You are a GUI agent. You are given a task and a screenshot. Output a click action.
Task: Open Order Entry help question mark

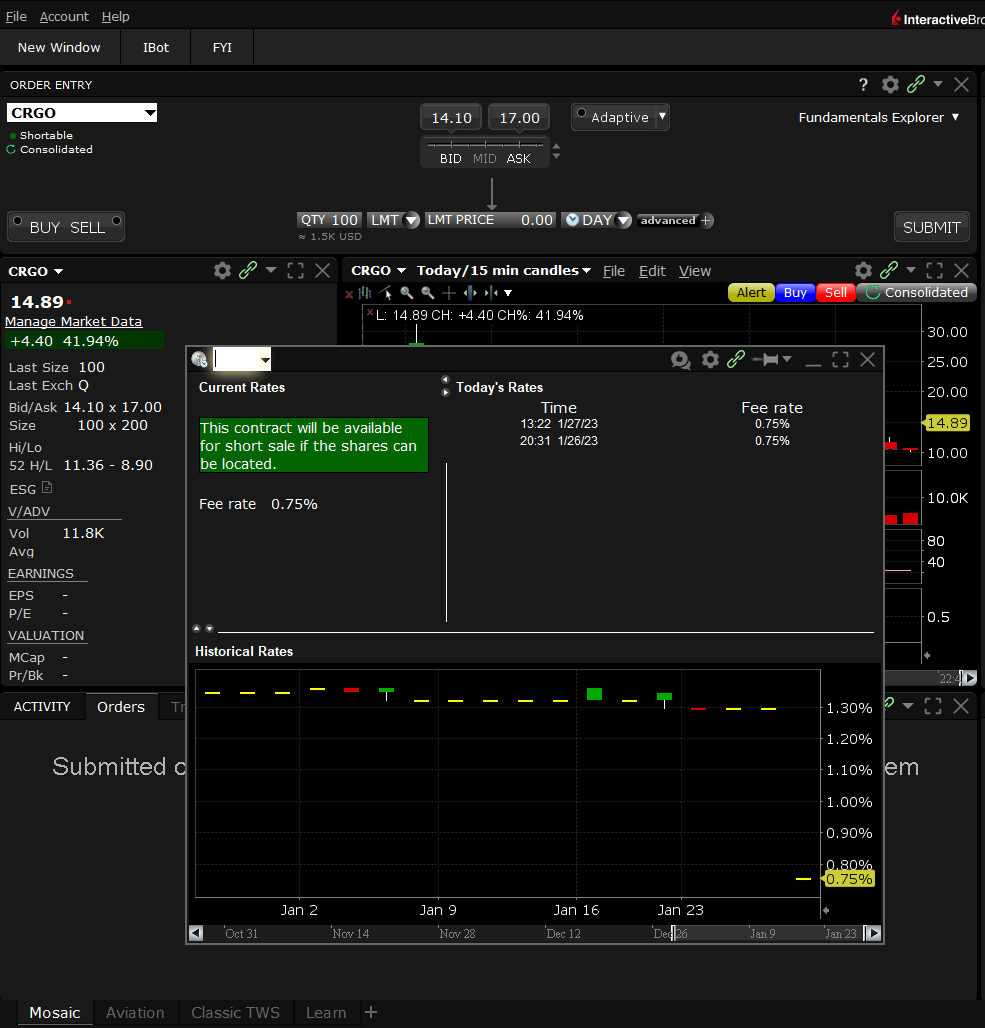point(863,85)
